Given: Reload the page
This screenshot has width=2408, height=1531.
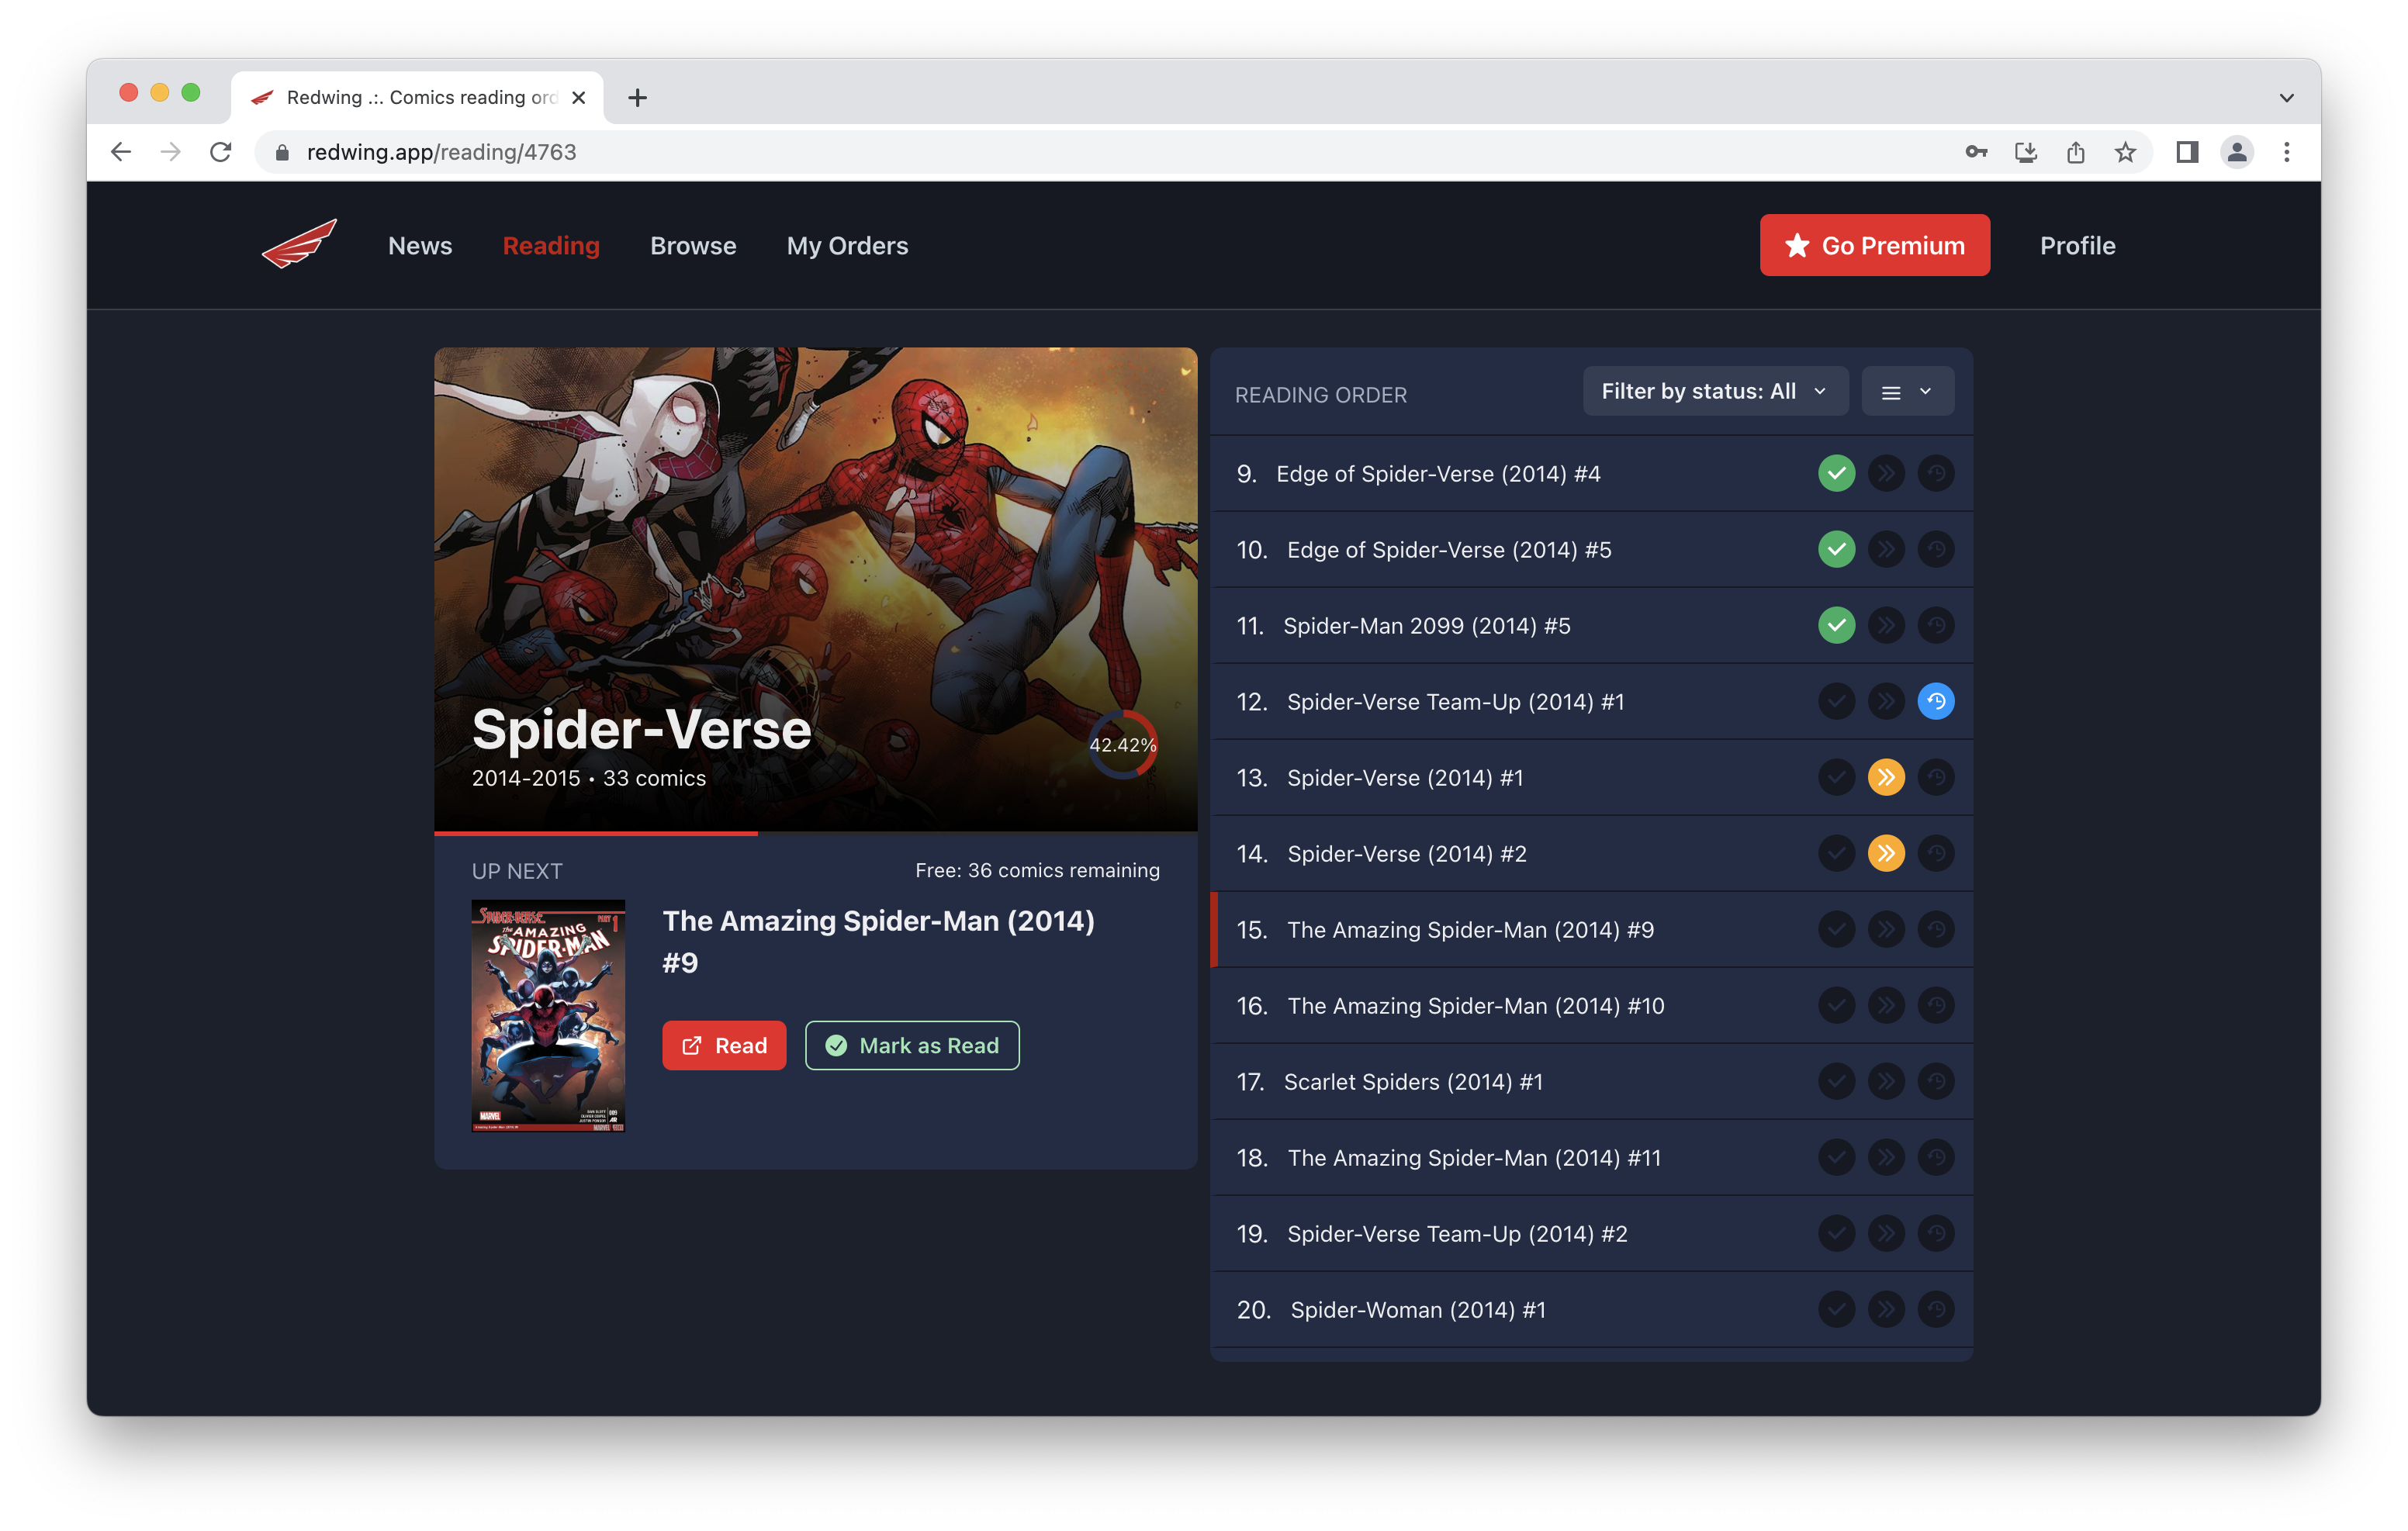Looking at the screenshot, I should (221, 152).
